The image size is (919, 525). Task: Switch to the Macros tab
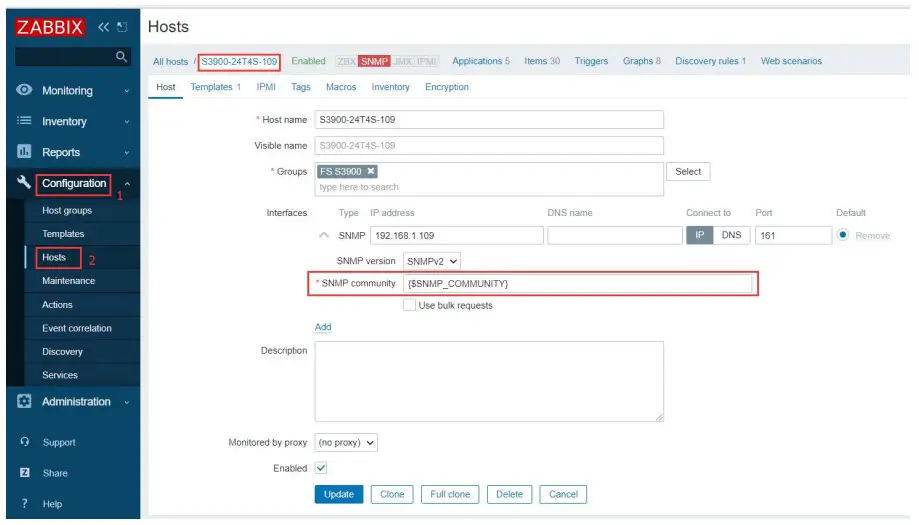341,87
